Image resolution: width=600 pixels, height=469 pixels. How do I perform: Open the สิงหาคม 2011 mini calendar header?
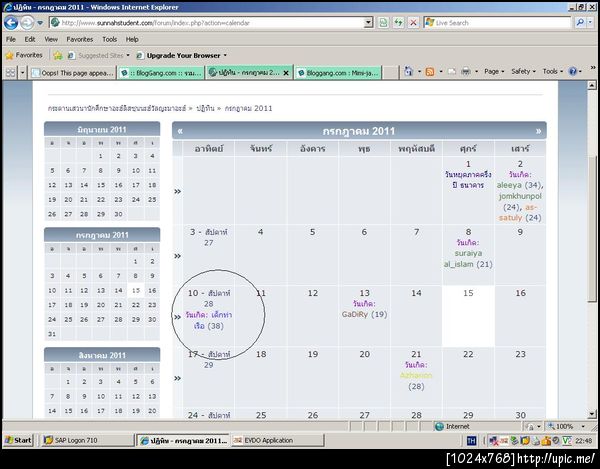coord(102,355)
